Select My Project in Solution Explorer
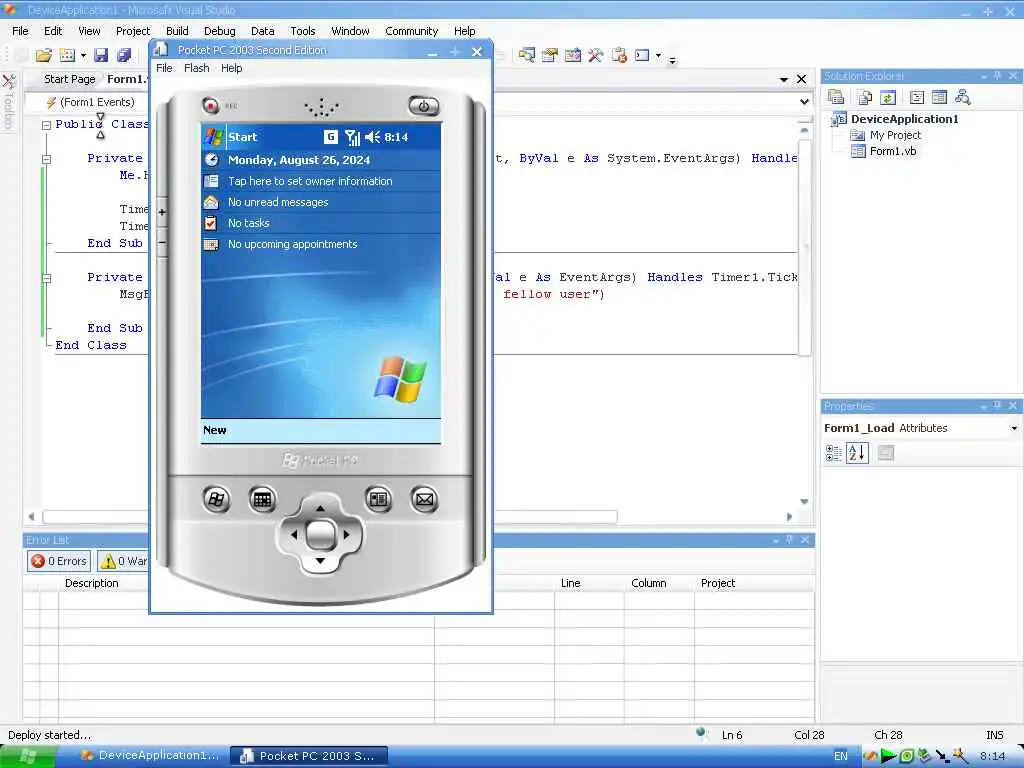This screenshot has width=1024, height=768. click(x=895, y=135)
